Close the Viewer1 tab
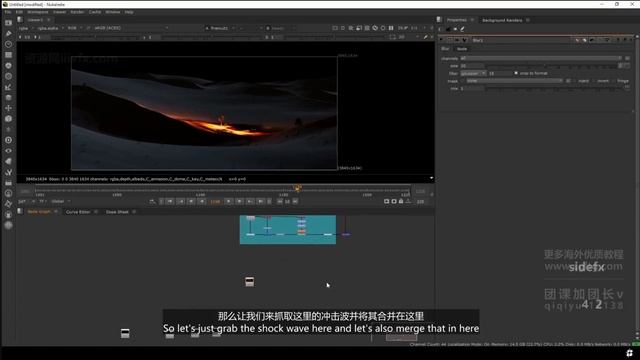The height and width of the screenshot is (360, 640). [x=49, y=20]
